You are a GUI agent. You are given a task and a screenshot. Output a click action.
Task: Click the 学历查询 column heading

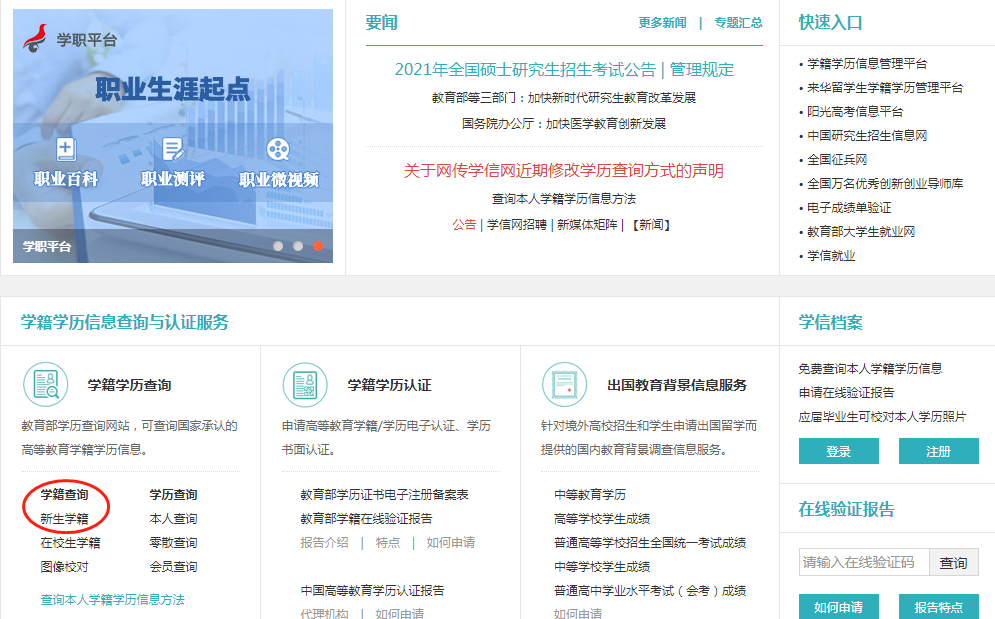[x=173, y=495]
